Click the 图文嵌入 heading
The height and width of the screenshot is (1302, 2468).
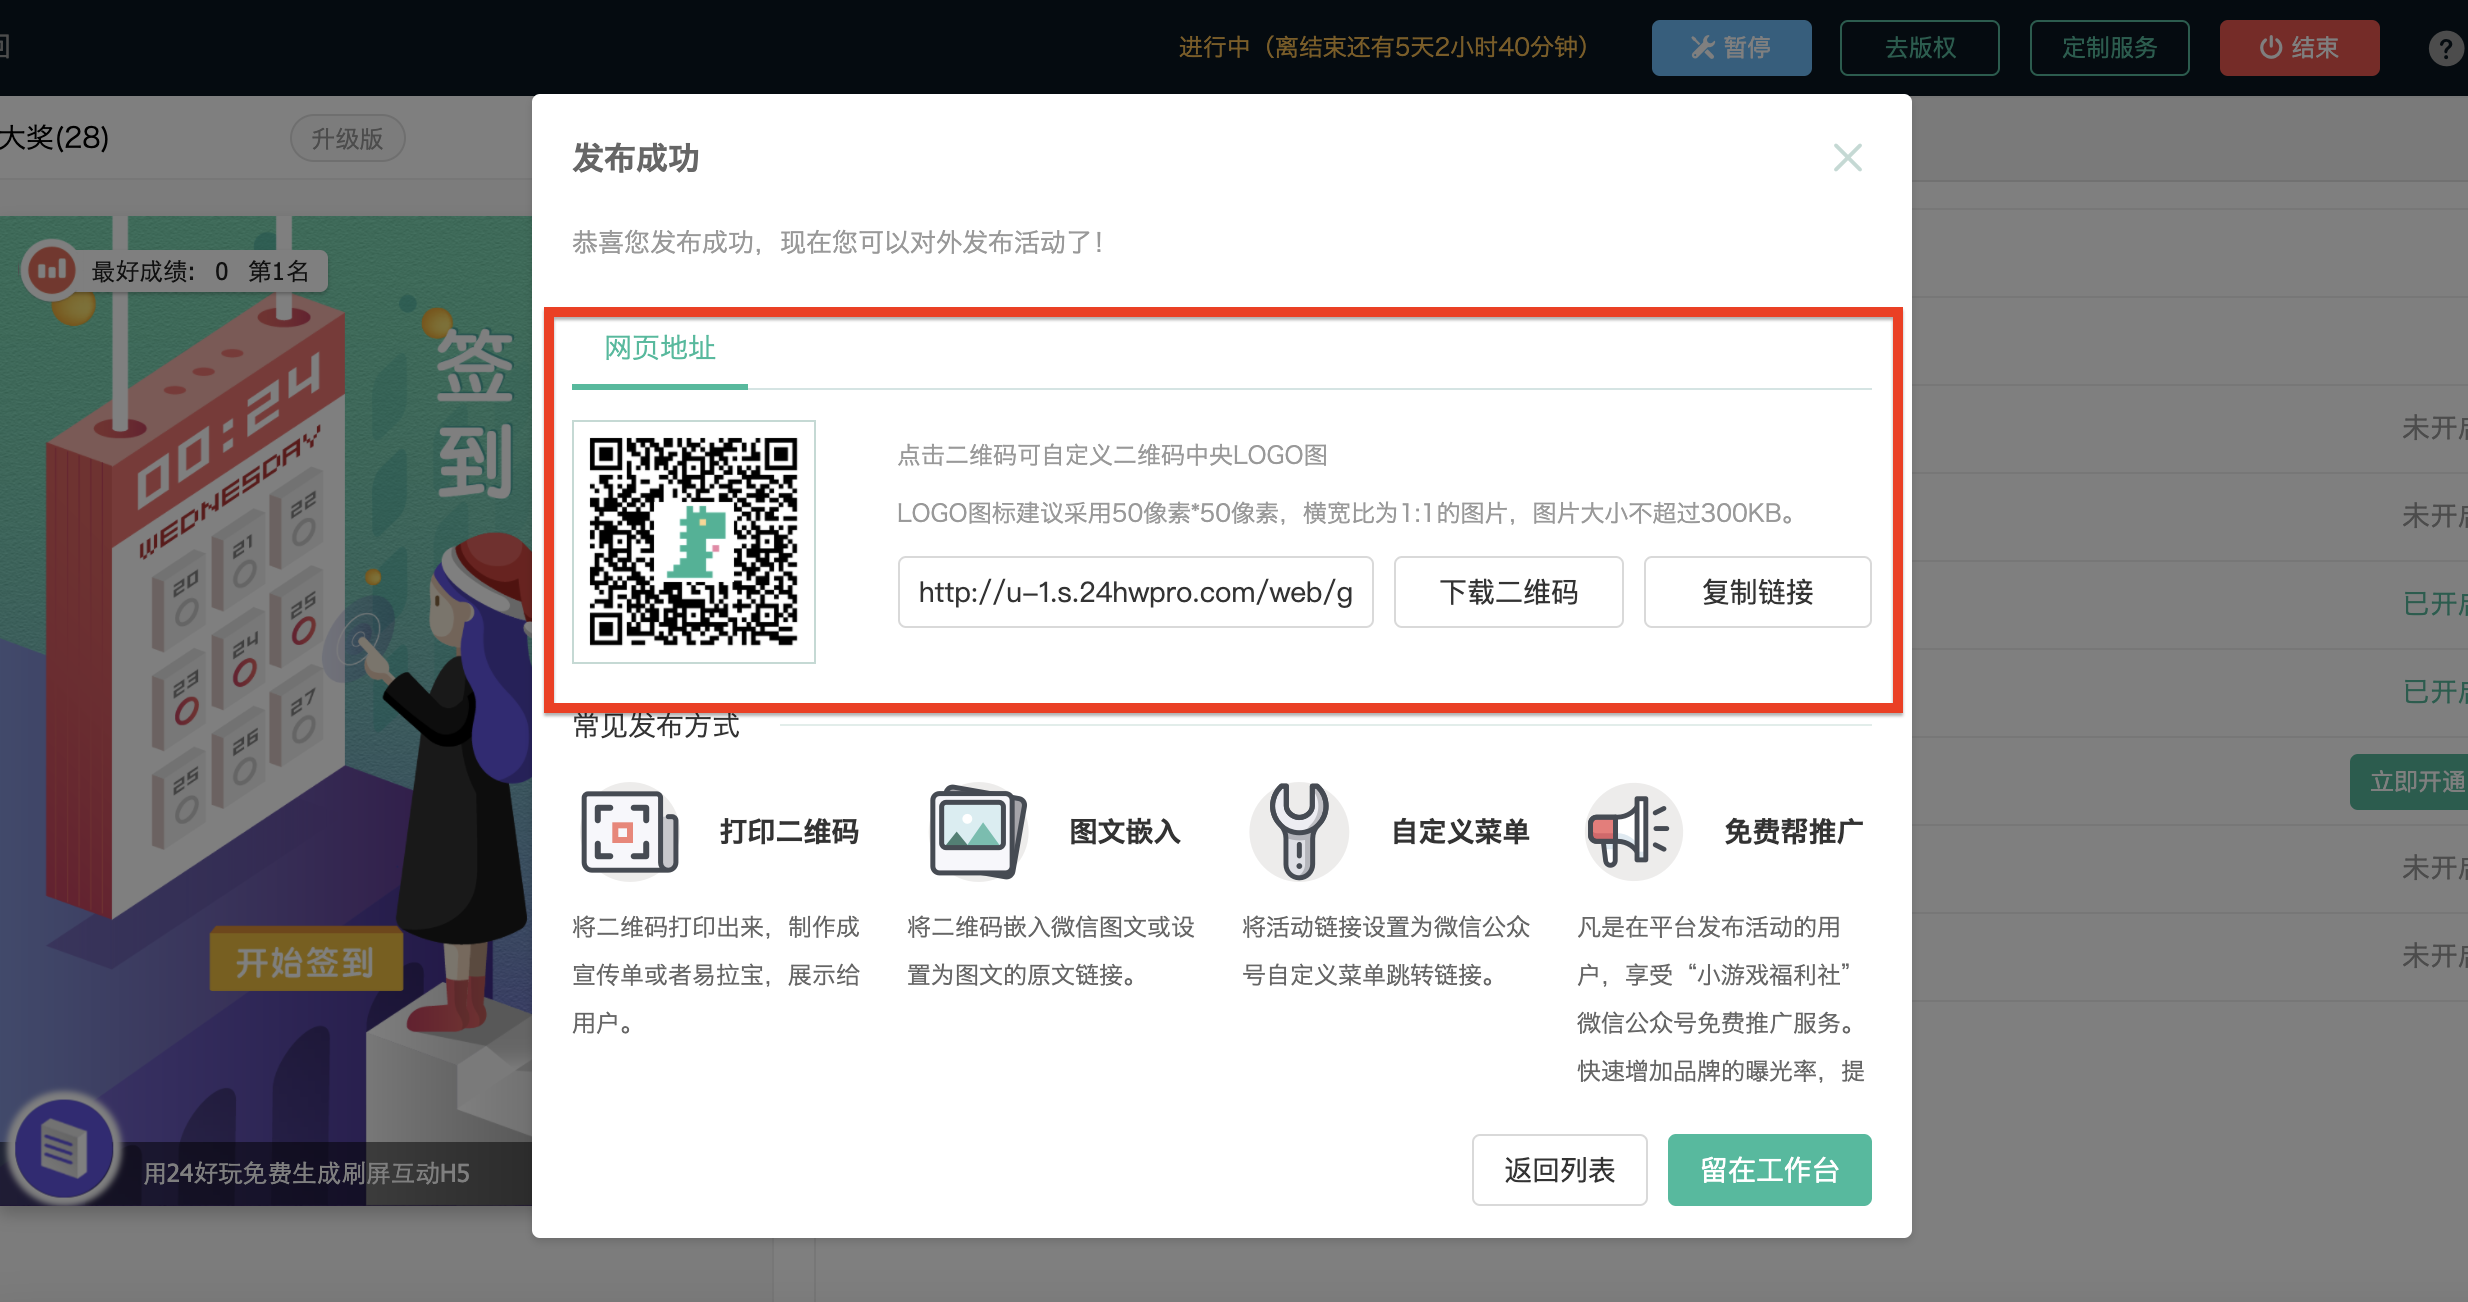pyautogui.click(x=1124, y=831)
